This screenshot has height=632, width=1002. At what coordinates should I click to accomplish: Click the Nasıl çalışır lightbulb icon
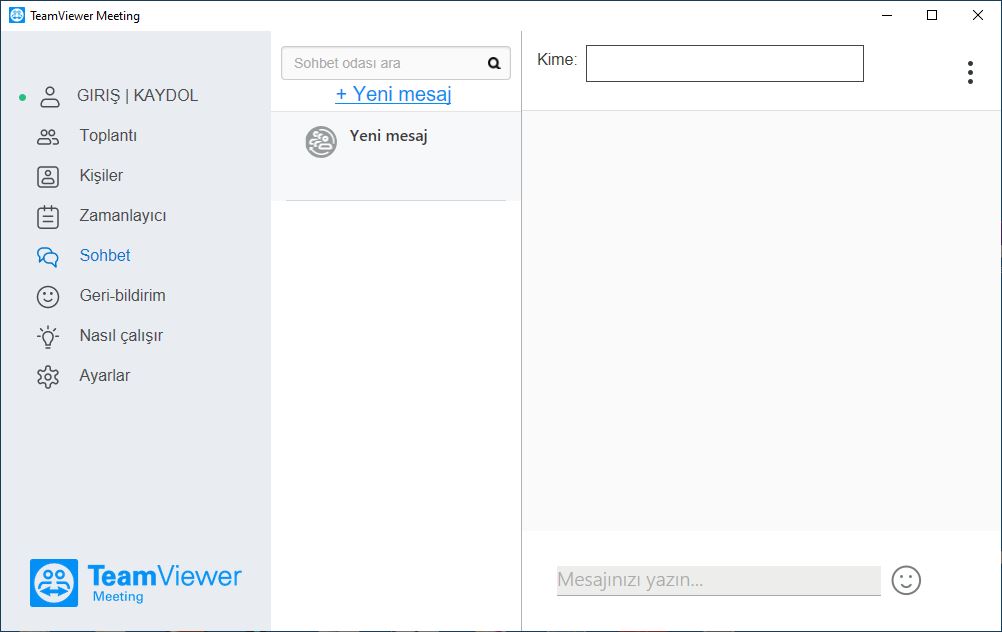pos(48,336)
